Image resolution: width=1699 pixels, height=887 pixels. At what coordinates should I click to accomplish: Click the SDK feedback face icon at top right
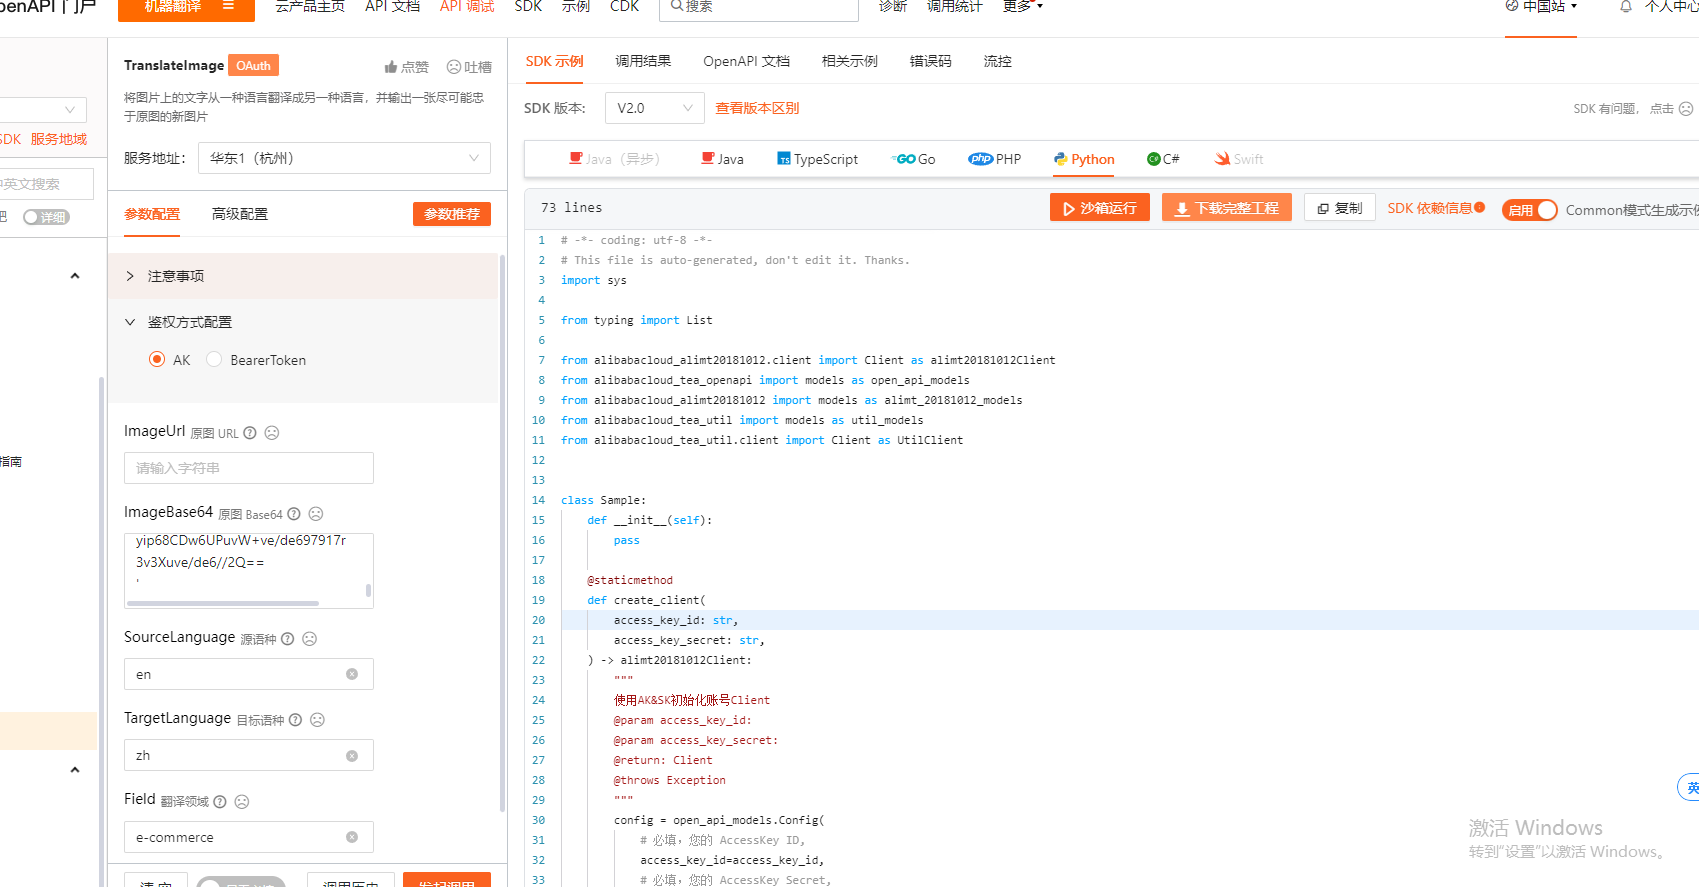[x=1686, y=108]
